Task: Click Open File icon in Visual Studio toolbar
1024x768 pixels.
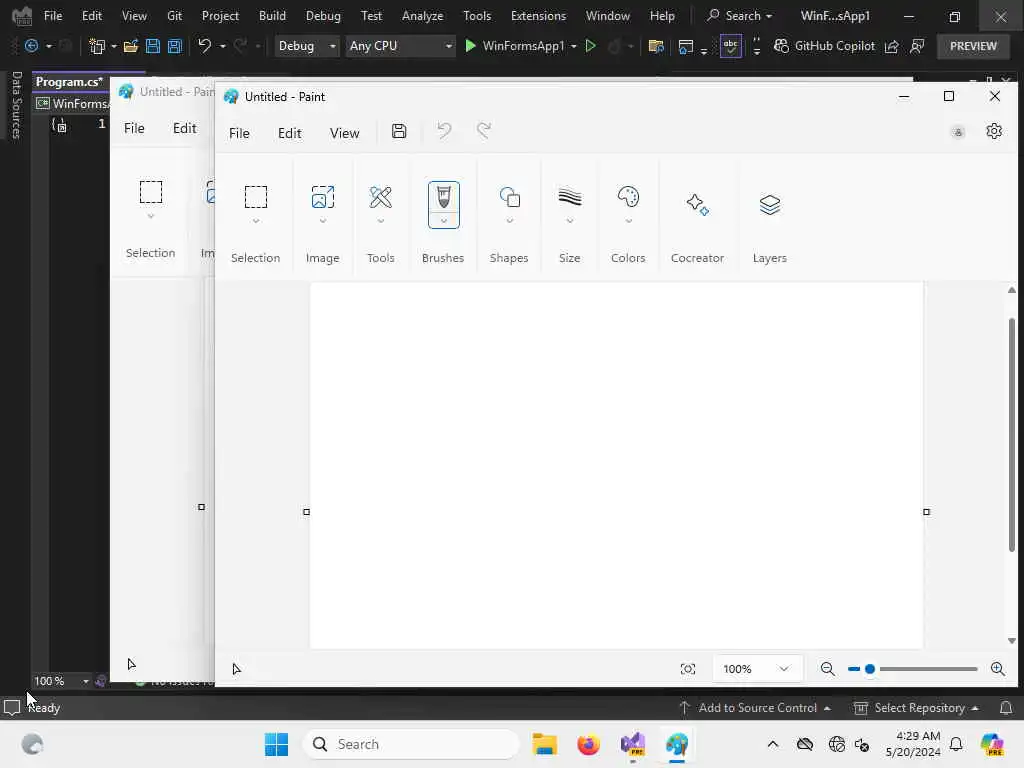Action: (x=131, y=46)
